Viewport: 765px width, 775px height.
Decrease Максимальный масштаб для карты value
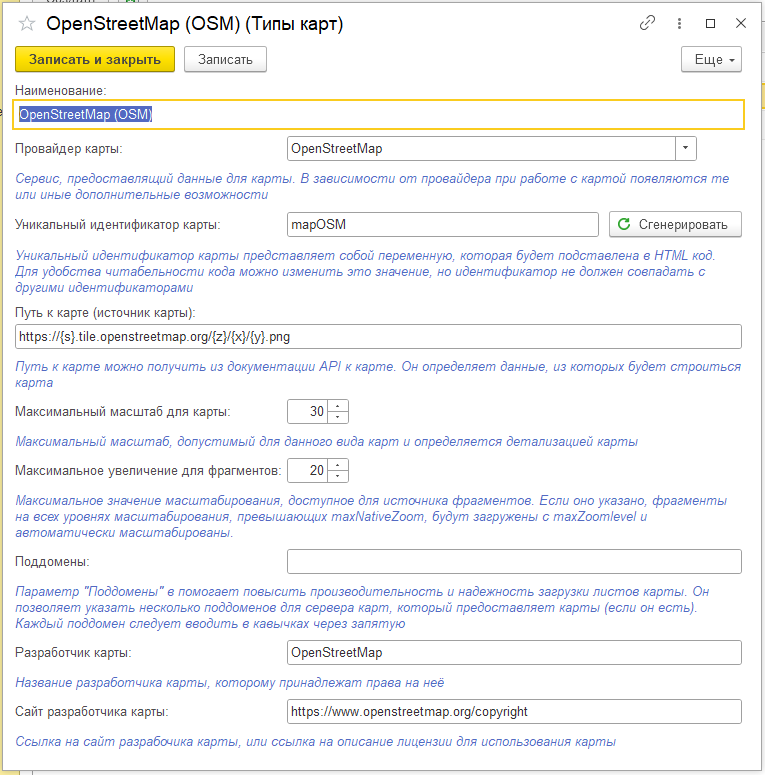click(338, 417)
